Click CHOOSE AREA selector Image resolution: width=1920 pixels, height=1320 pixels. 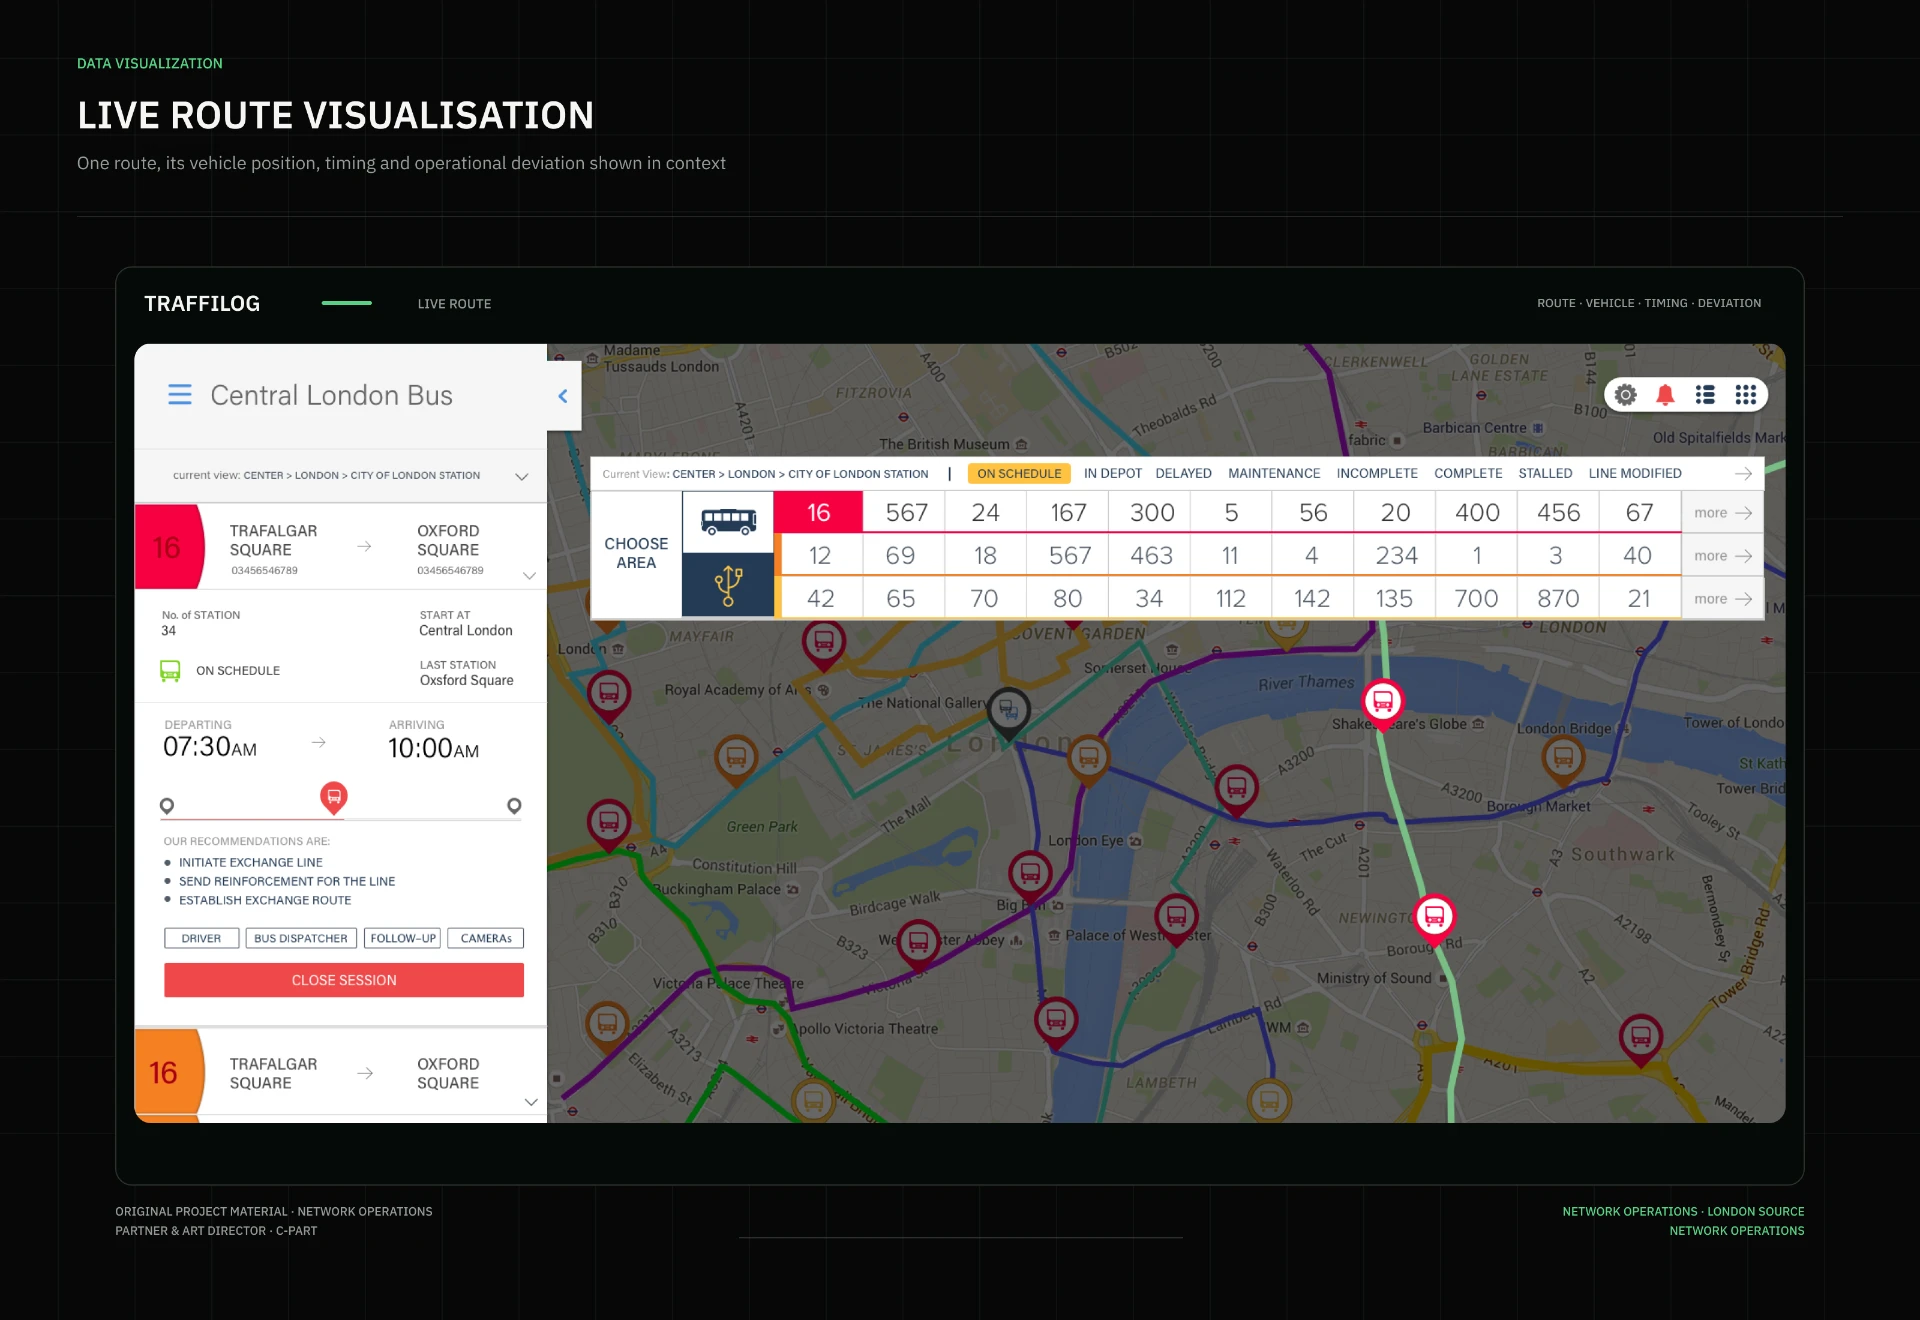pos(636,553)
